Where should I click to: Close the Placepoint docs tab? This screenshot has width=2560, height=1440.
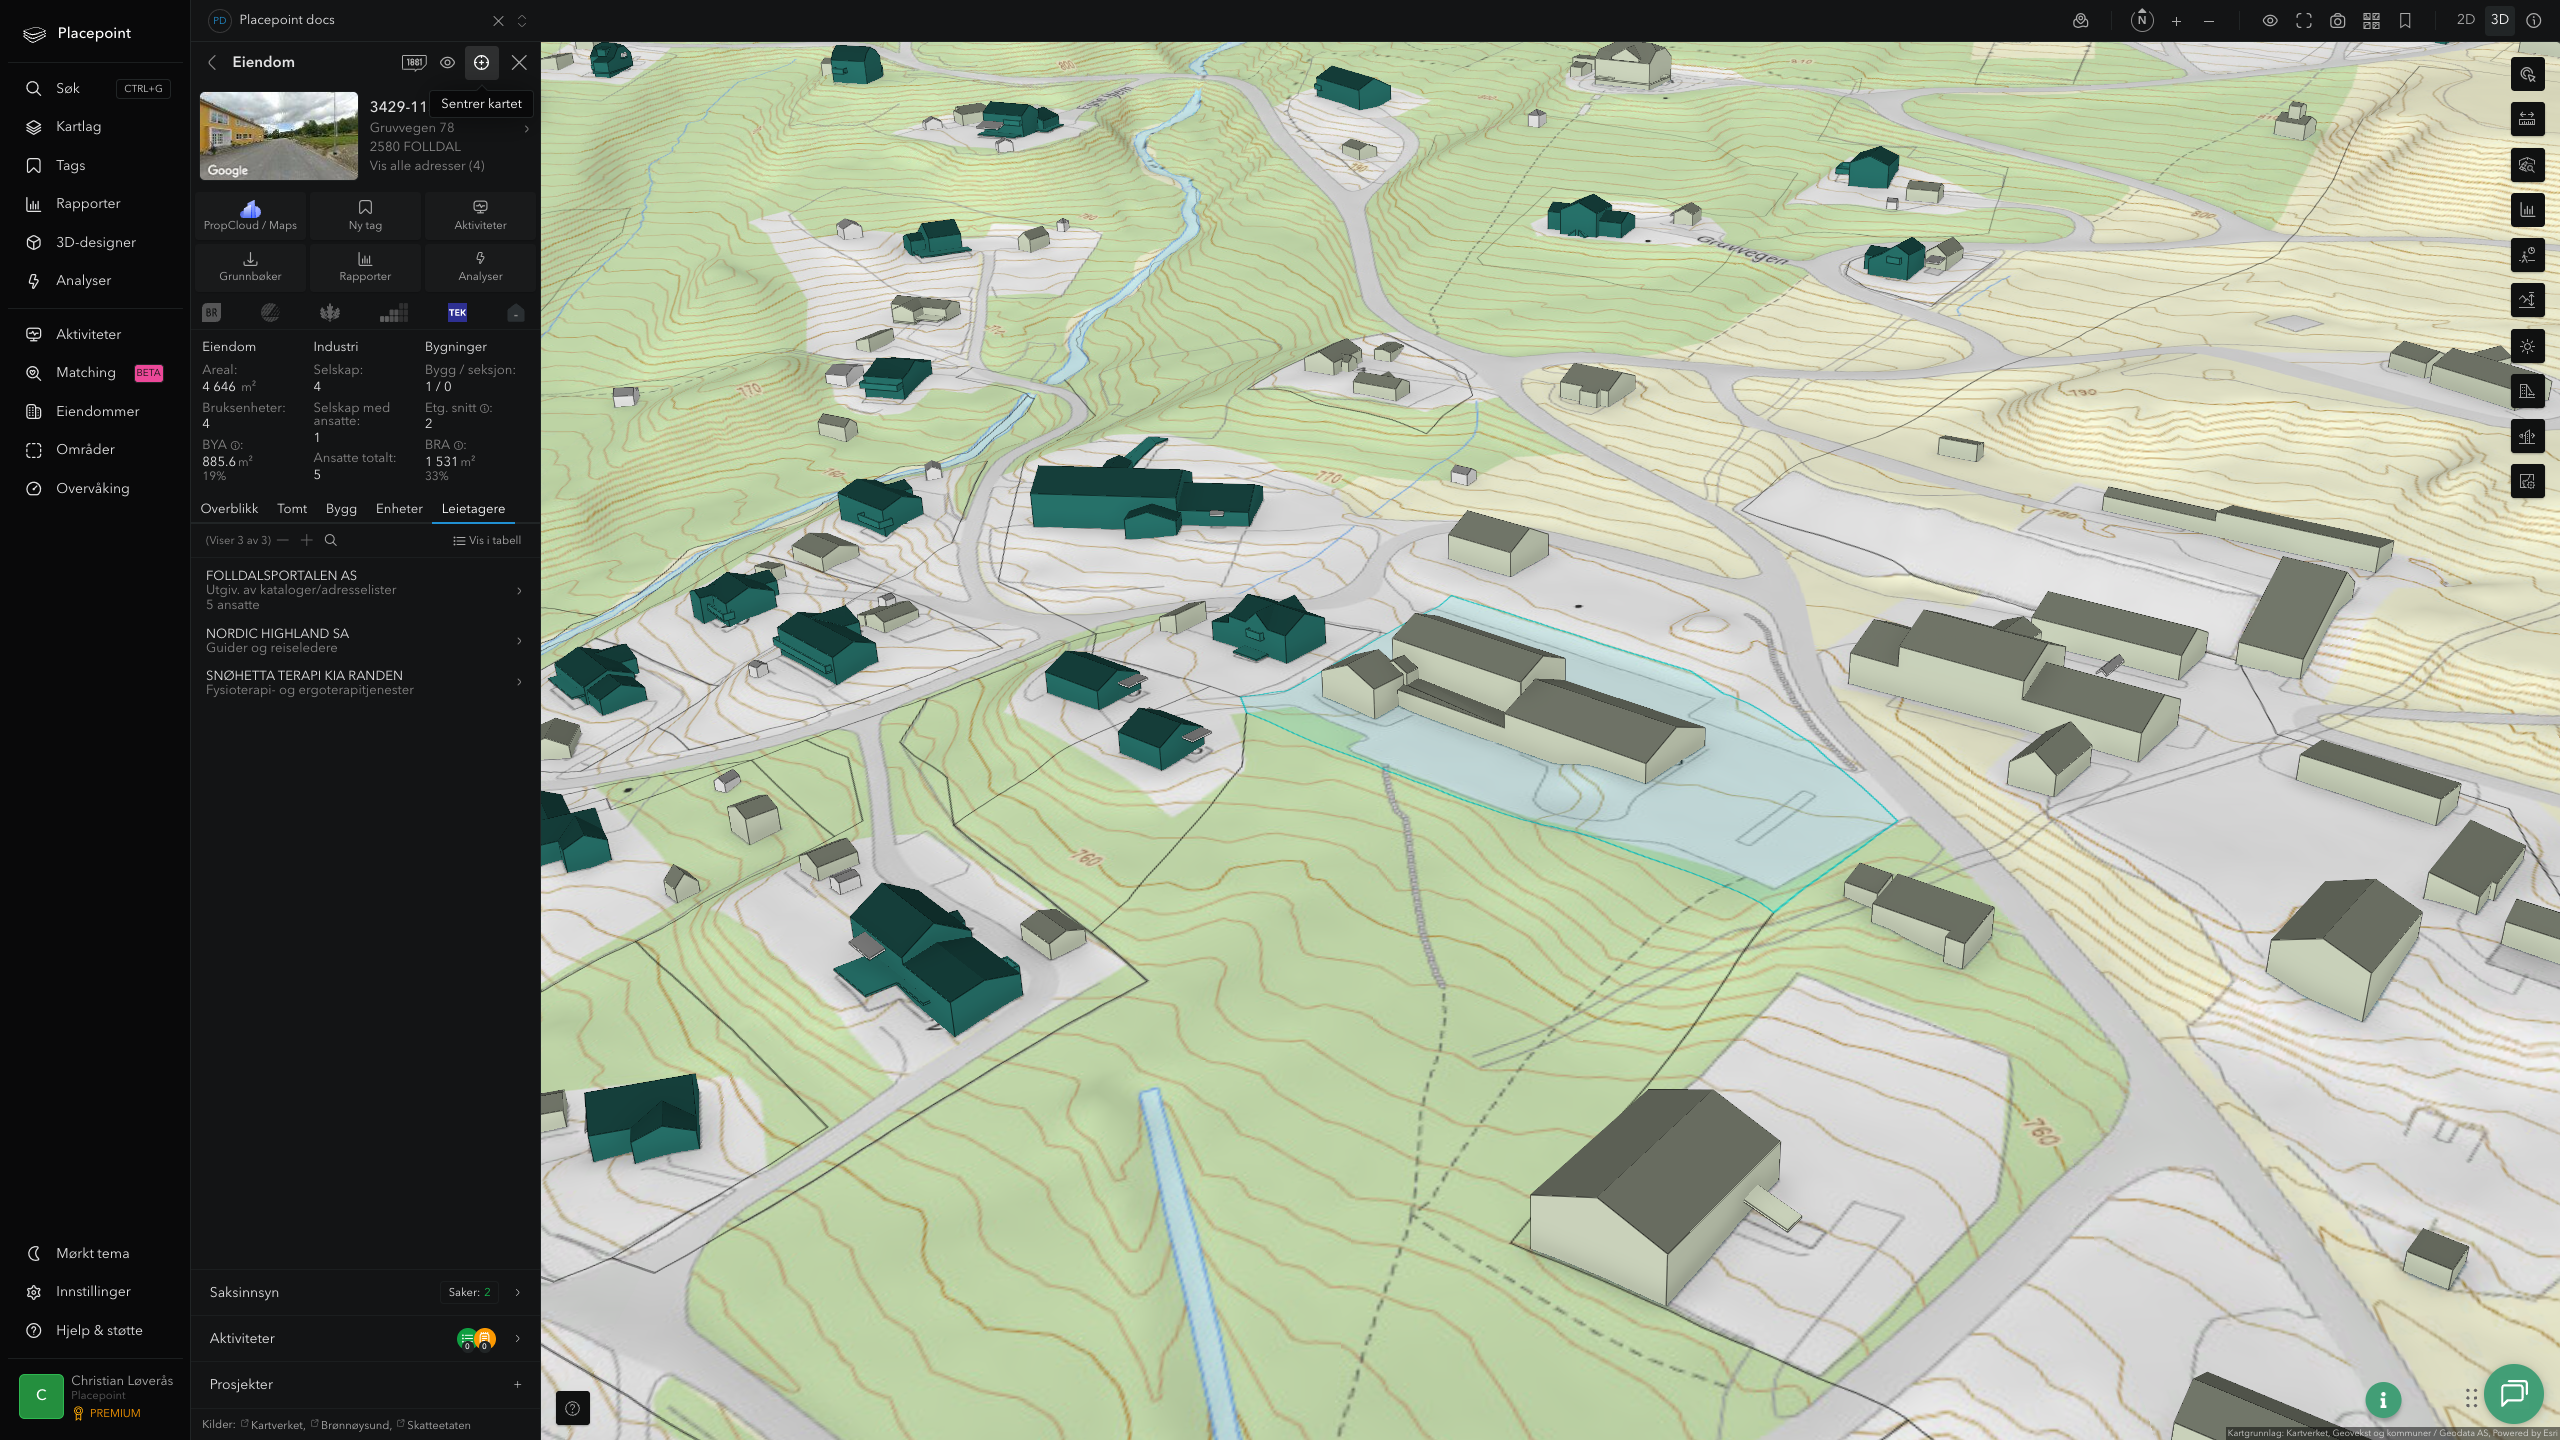tap(498, 20)
